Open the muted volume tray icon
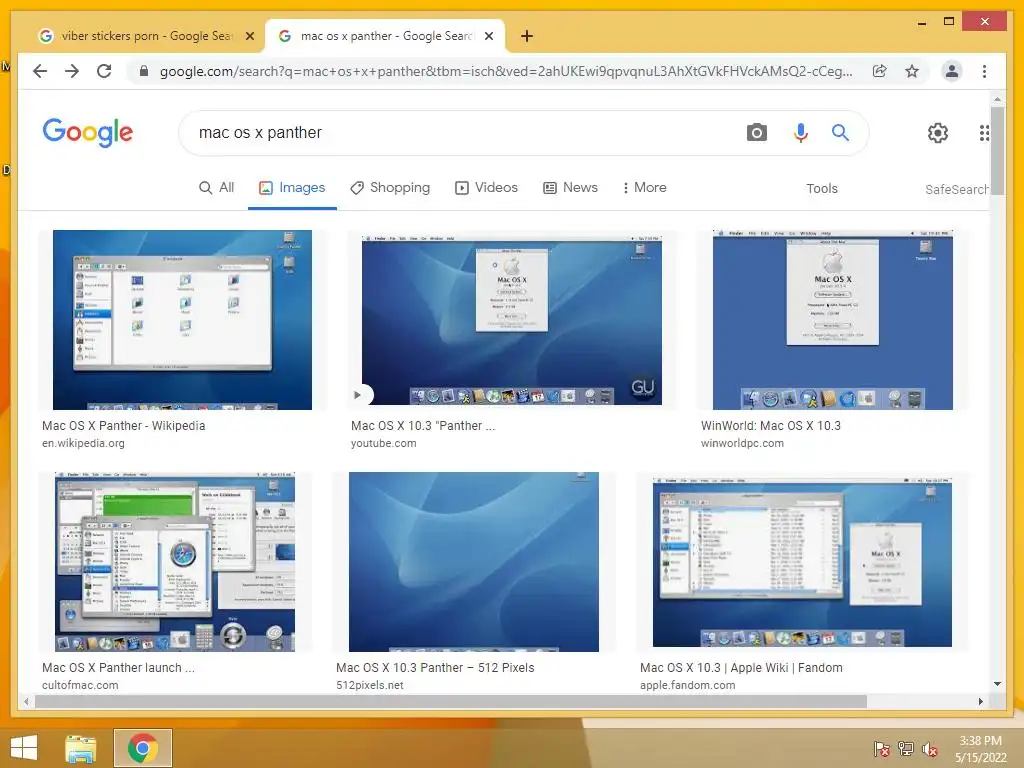Screen dimensions: 1024x768 click(x=929, y=748)
